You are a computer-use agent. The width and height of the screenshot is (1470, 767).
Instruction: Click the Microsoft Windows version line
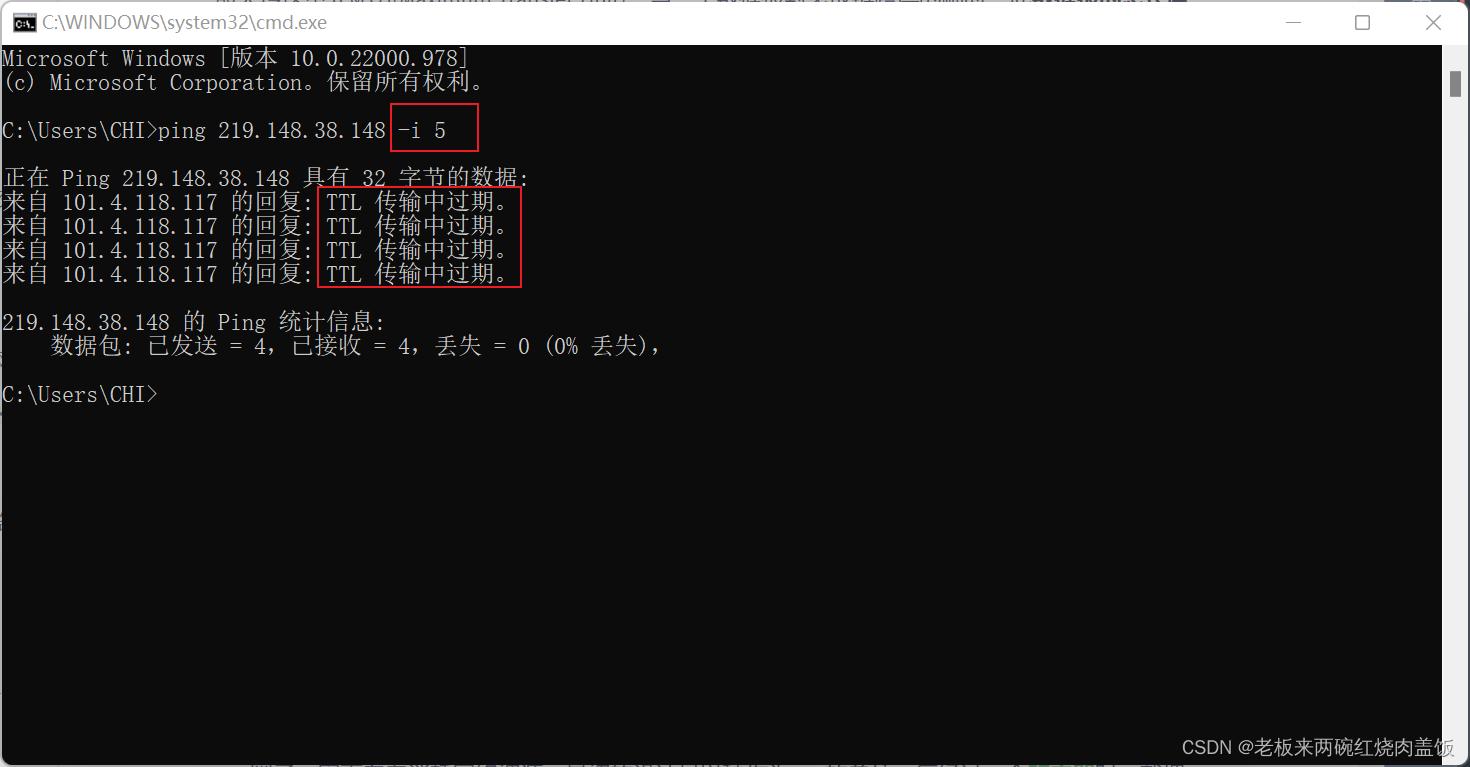click(235, 59)
